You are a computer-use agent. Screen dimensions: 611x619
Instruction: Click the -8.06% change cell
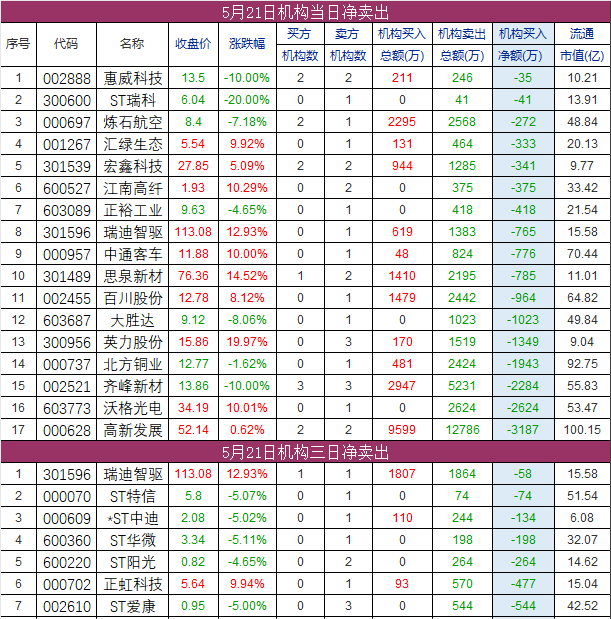click(247, 320)
